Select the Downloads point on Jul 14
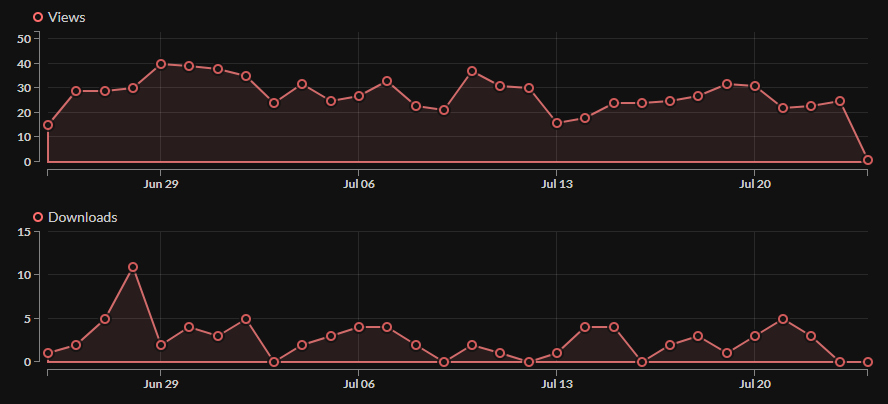 coord(585,327)
